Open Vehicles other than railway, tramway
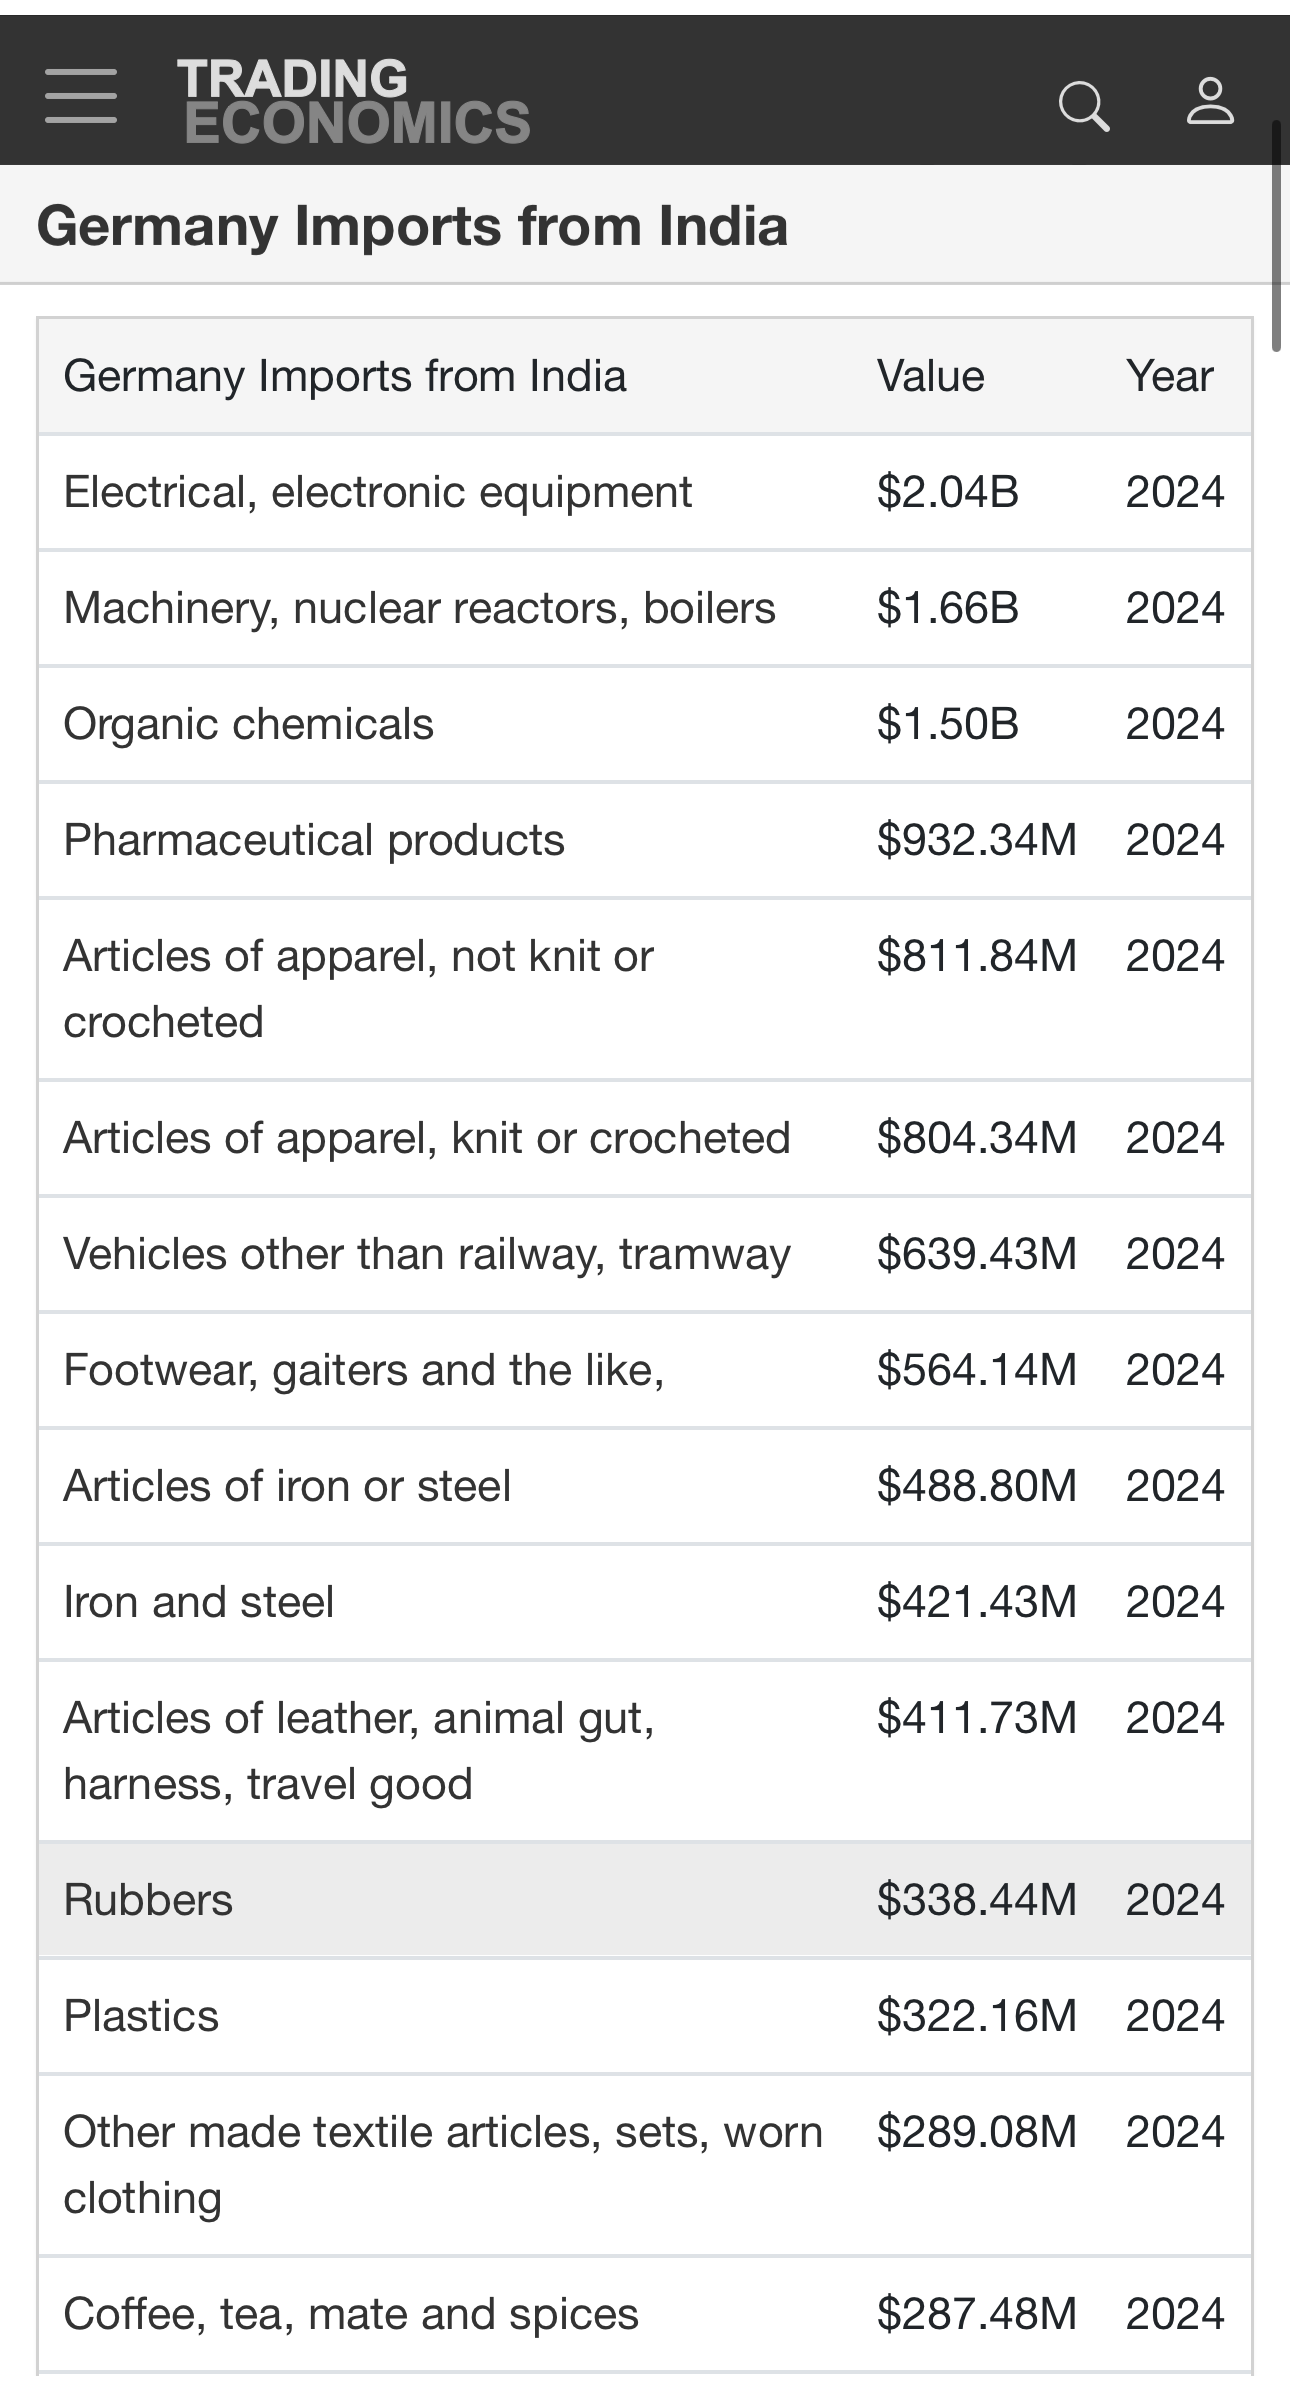This screenshot has height=2395, width=1290. point(427,1254)
